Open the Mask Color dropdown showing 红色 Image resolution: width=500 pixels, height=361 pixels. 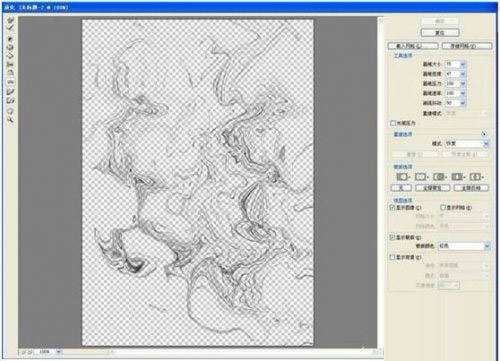coord(464,246)
